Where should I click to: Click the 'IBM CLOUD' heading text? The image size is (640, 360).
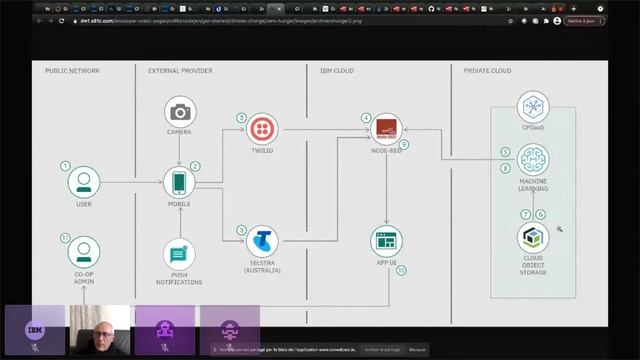[x=337, y=71]
